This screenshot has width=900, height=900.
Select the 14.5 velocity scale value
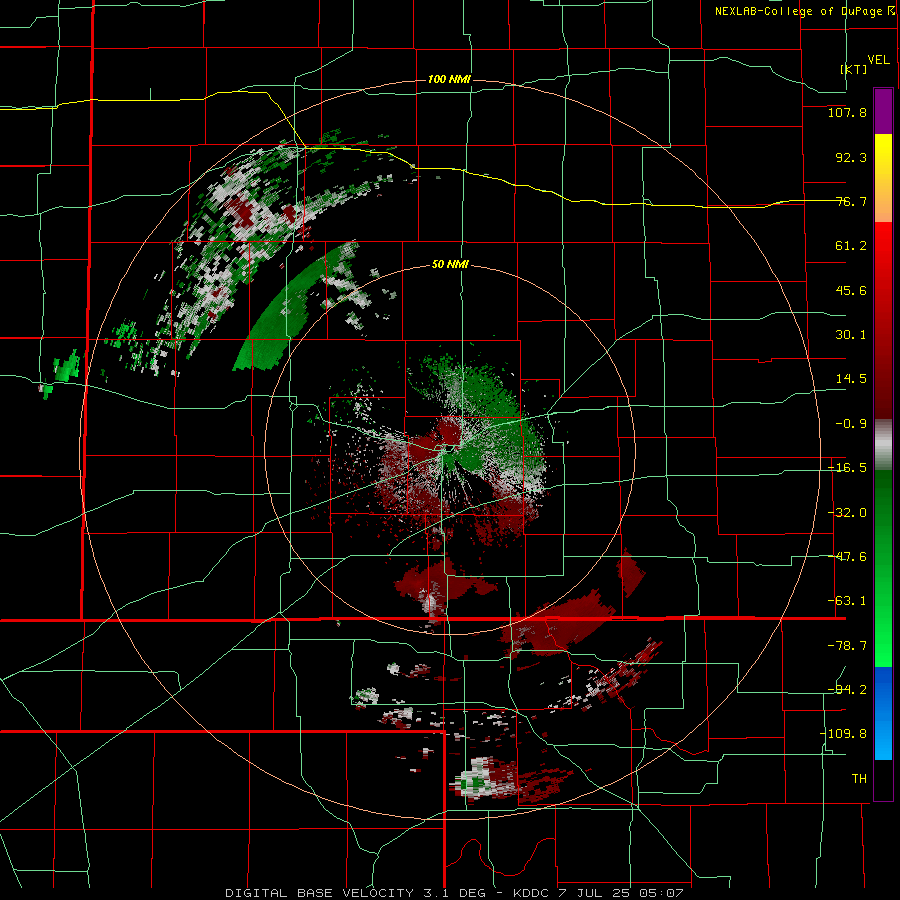pyautogui.click(x=851, y=379)
